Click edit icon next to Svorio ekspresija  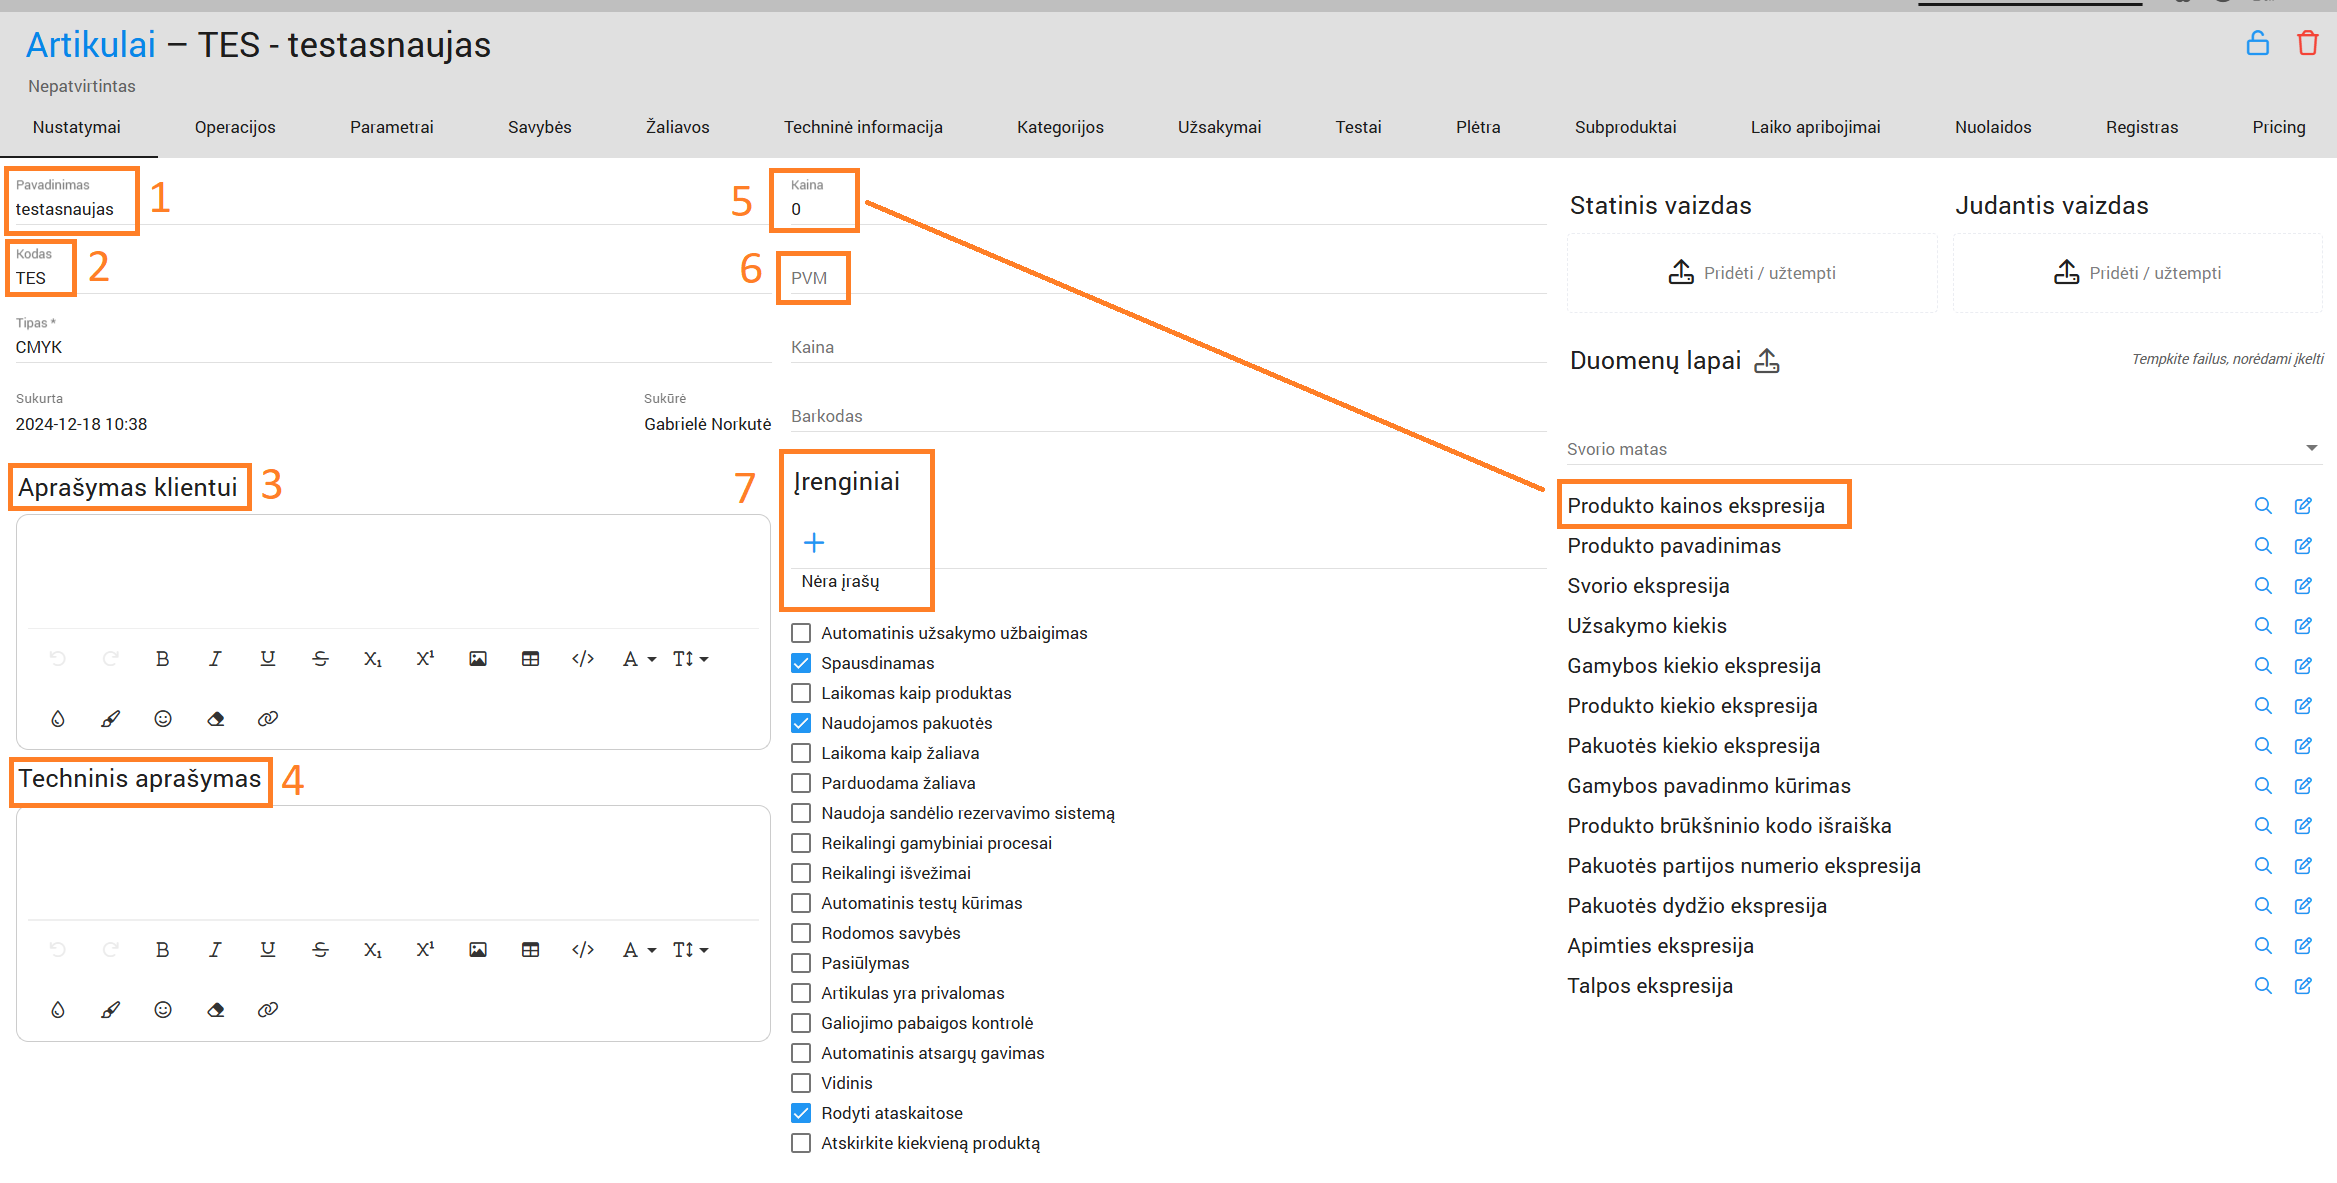coord(2303,586)
